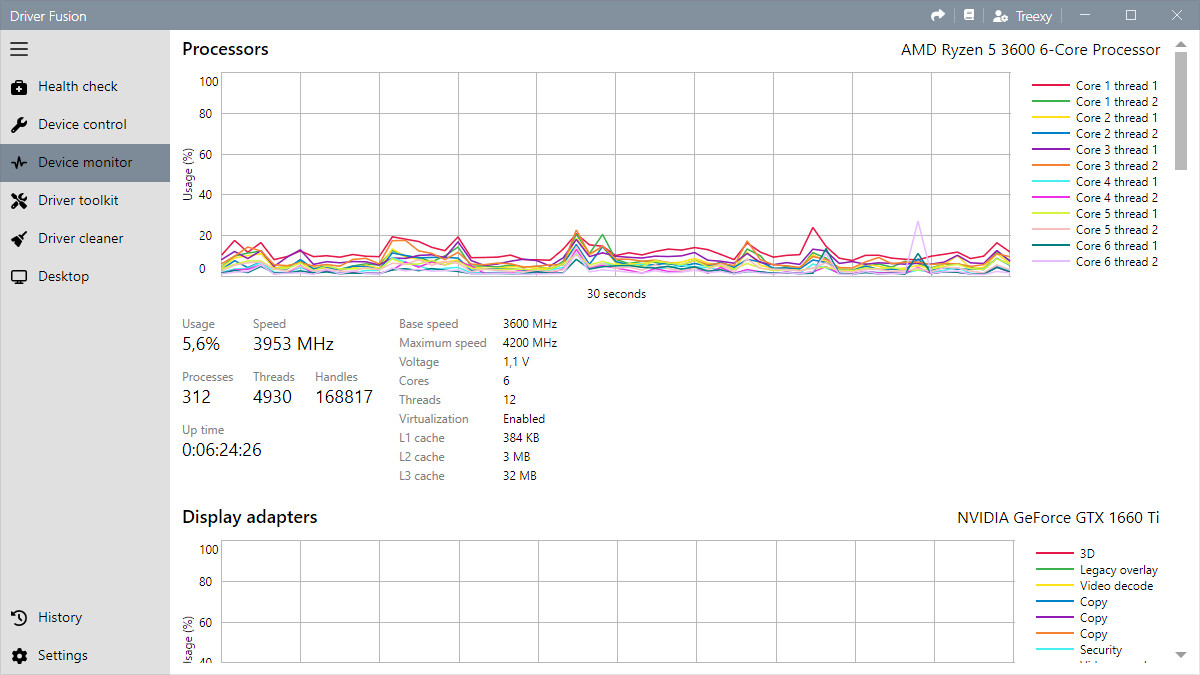Viewport: 1200px width, 675px height.
Task: Open Settings from the sidebar
Action: 85,655
